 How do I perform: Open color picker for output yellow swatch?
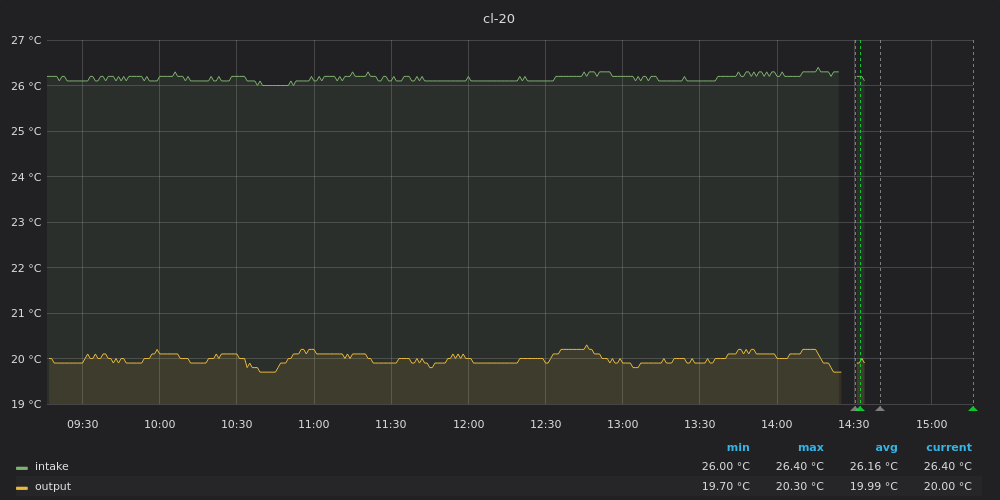[22, 487]
